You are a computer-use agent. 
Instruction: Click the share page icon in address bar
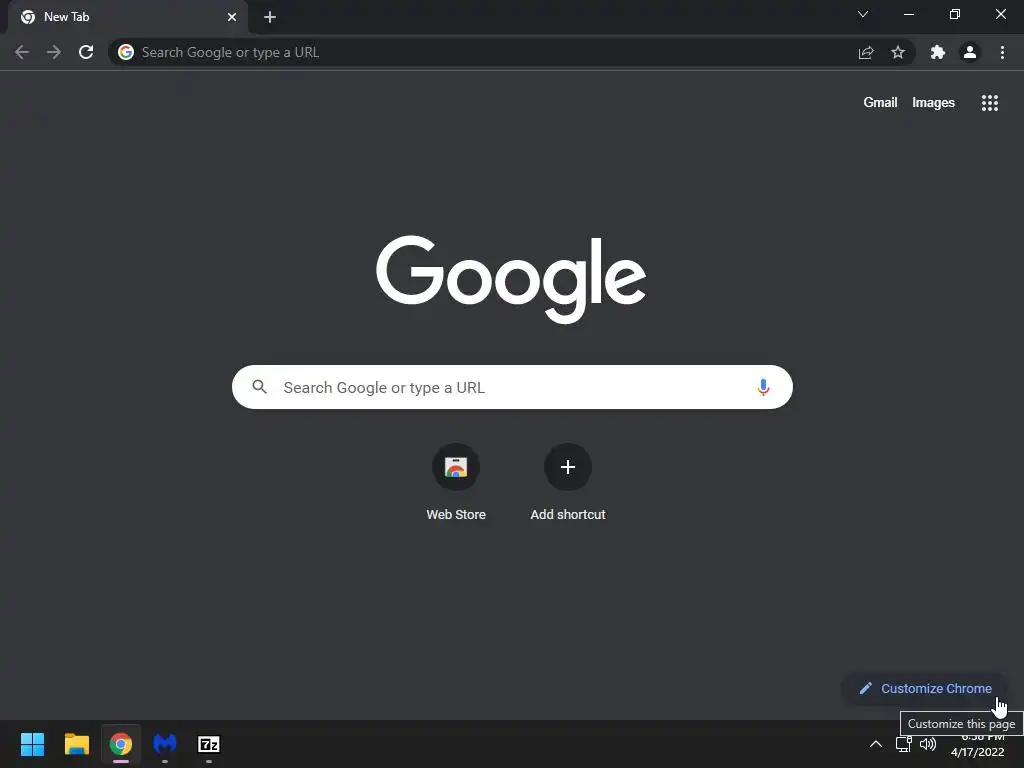pos(866,52)
